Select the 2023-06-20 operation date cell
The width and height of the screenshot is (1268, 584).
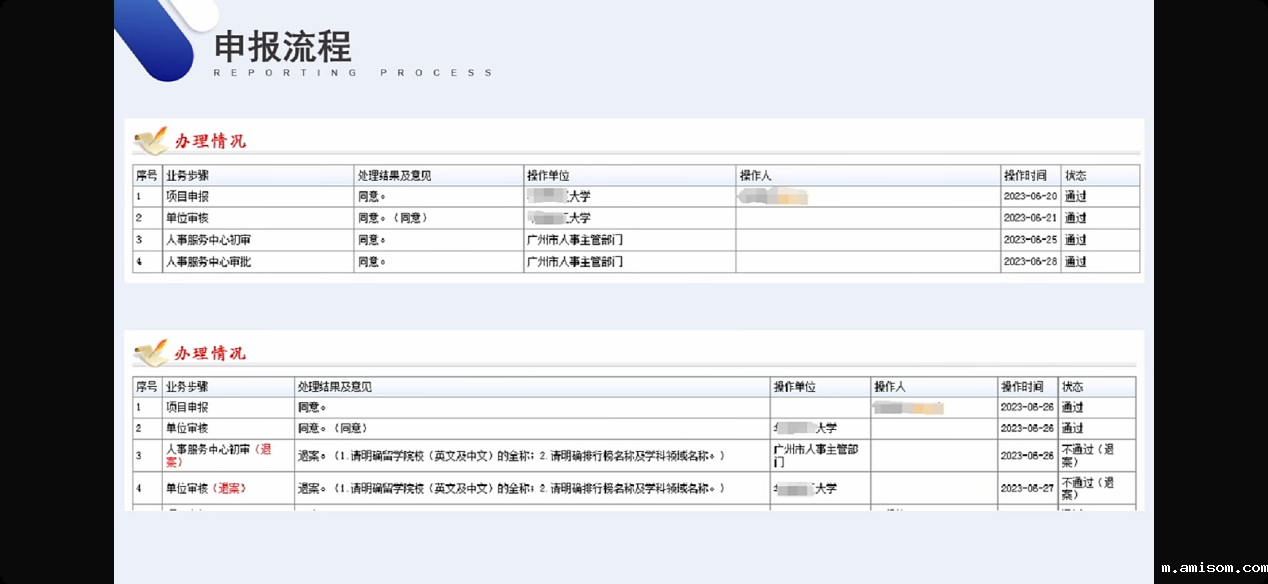1029,197
